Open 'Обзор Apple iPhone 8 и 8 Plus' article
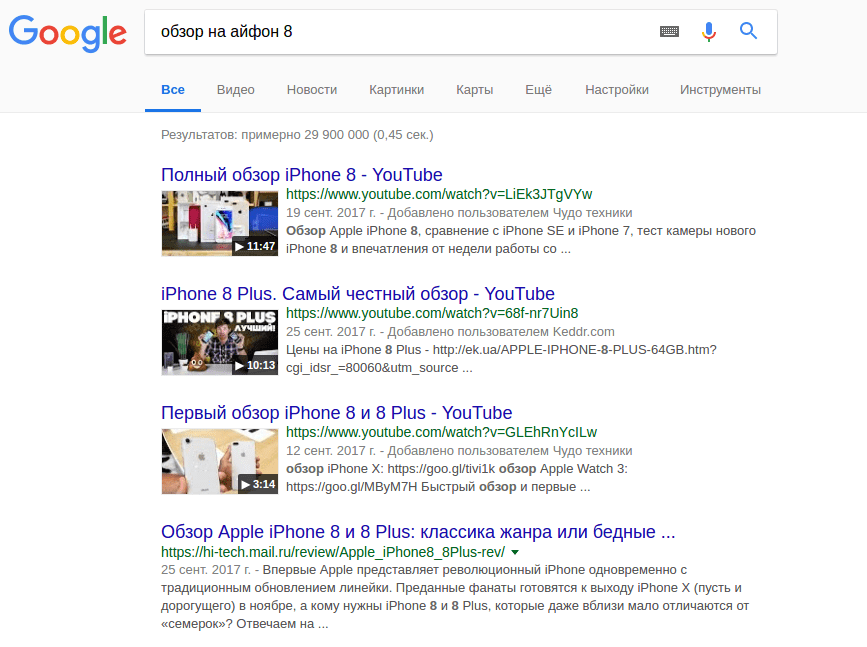Image resolution: width=867 pixels, height=647 pixels. pyautogui.click(x=418, y=532)
